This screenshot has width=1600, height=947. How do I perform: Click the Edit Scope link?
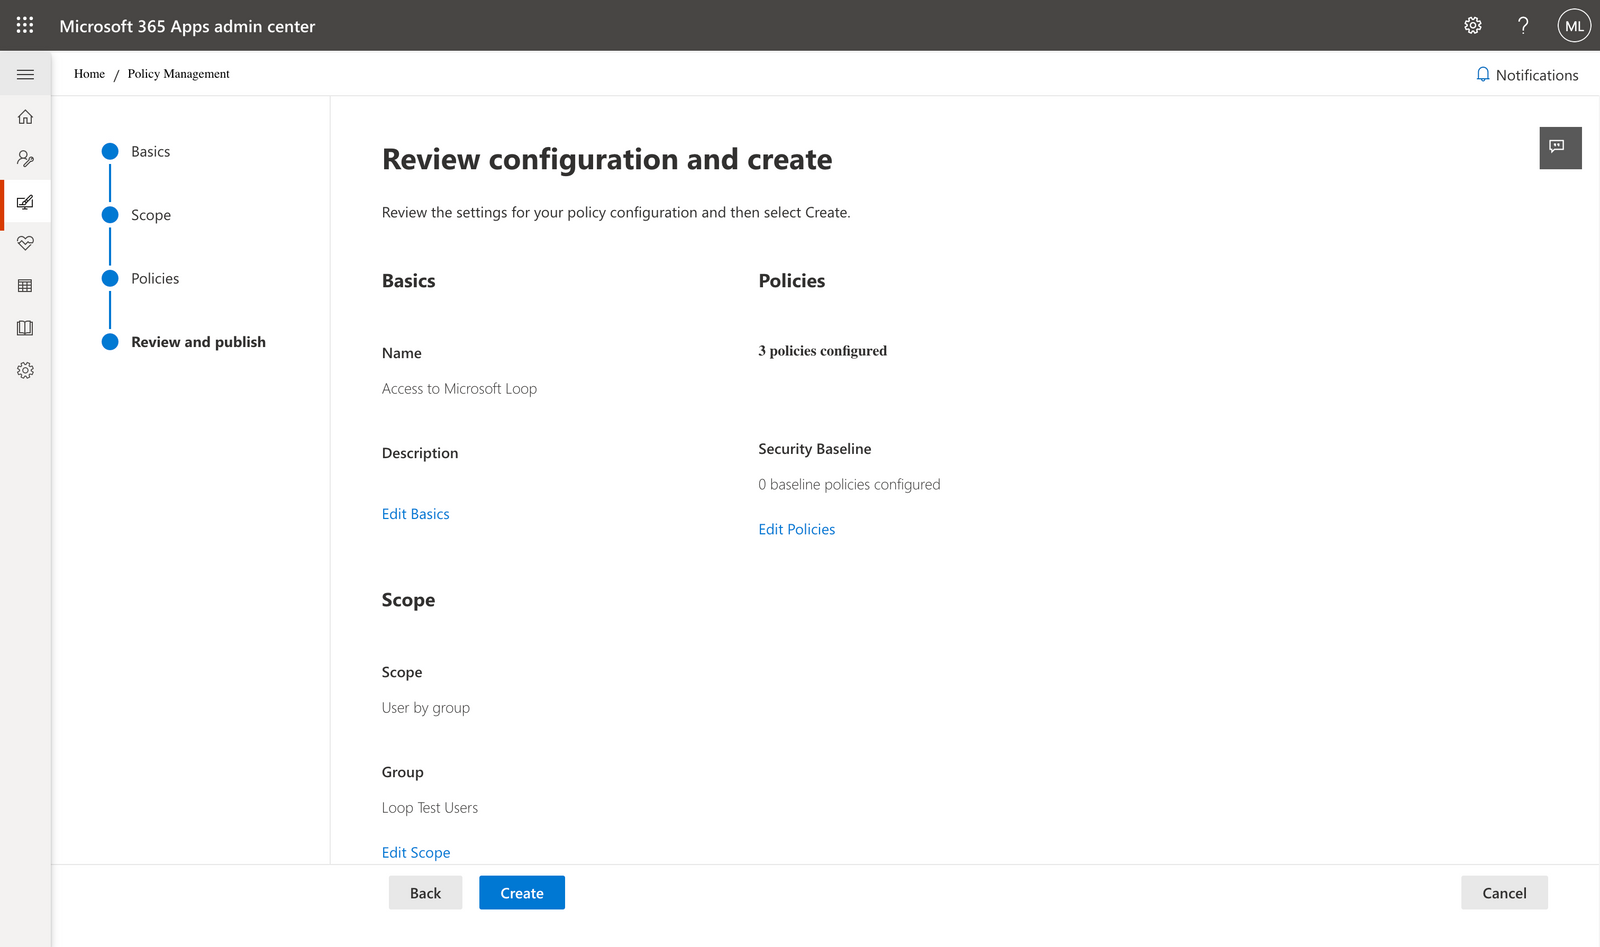point(416,853)
